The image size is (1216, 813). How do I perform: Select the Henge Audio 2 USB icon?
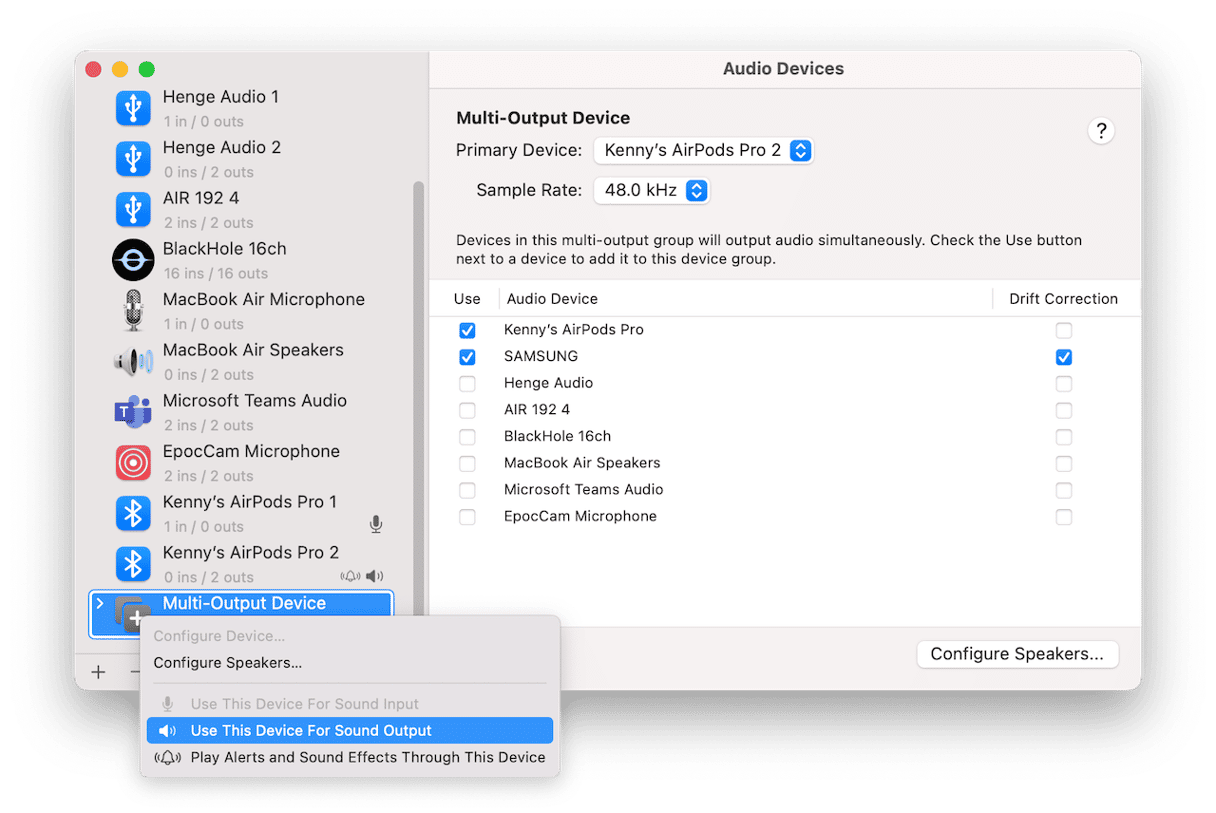coord(133,159)
